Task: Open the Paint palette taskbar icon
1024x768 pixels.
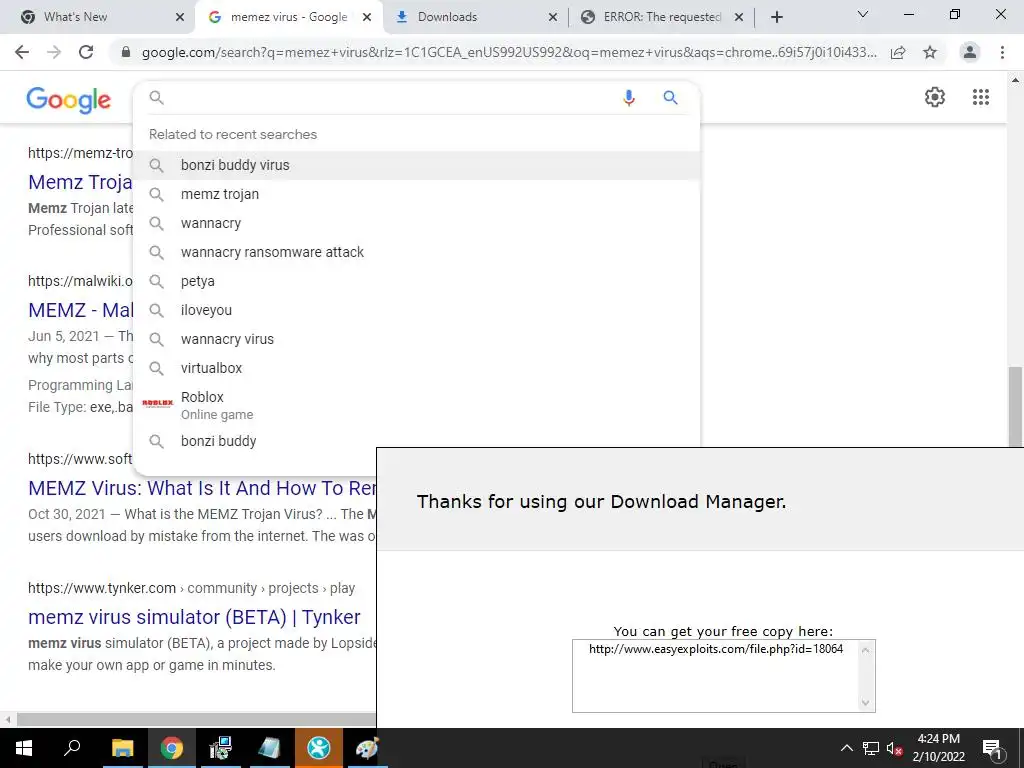Action: pos(366,748)
